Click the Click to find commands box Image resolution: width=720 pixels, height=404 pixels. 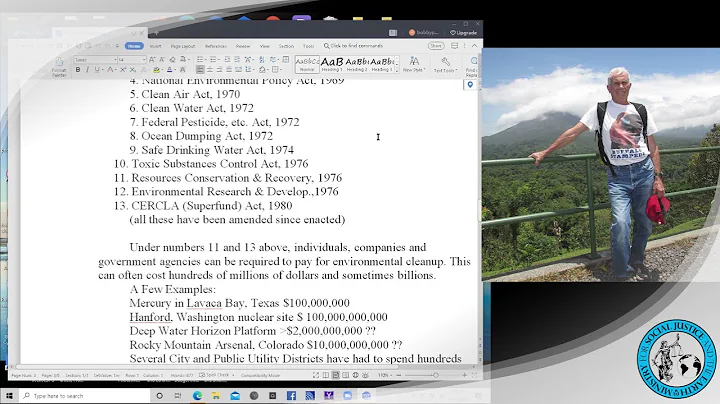point(353,46)
